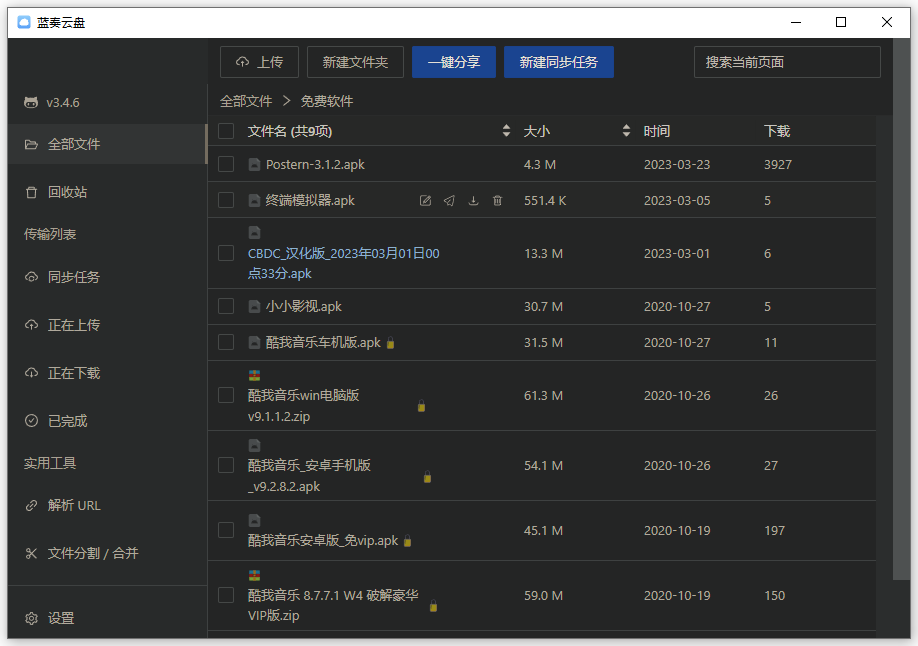Tick the checkbox for 小小影视.apk
This screenshot has width=918, height=646.
click(x=226, y=306)
